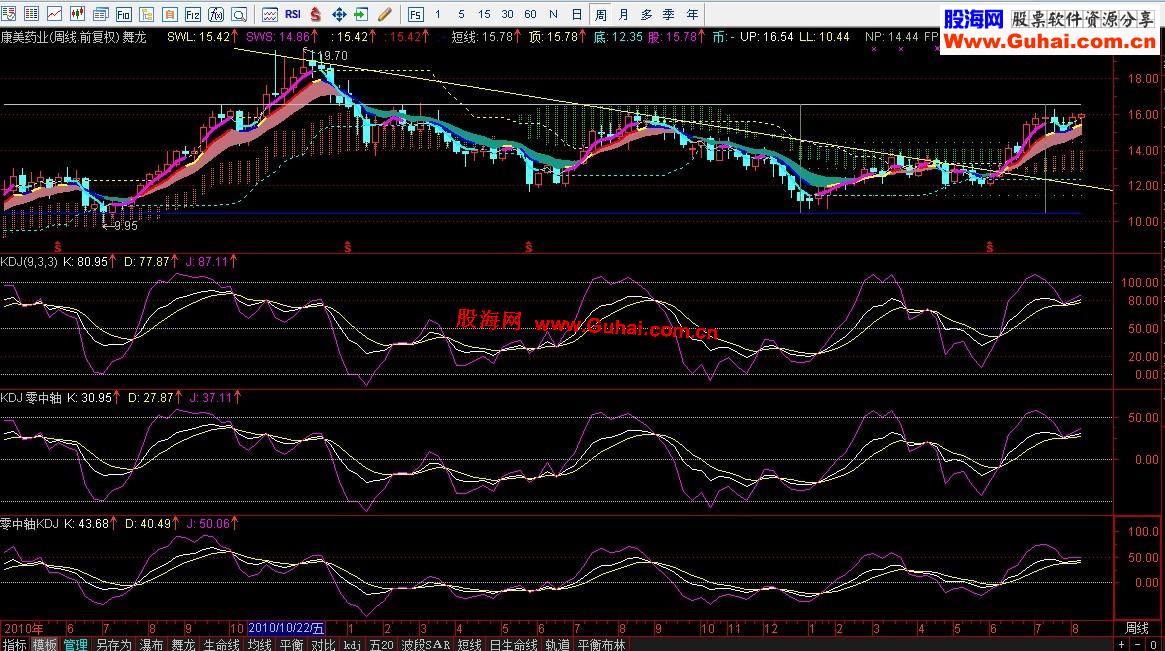1165x651 pixels.
Task: Click the FS intraday icon
Action: pyautogui.click(x=415, y=14)
